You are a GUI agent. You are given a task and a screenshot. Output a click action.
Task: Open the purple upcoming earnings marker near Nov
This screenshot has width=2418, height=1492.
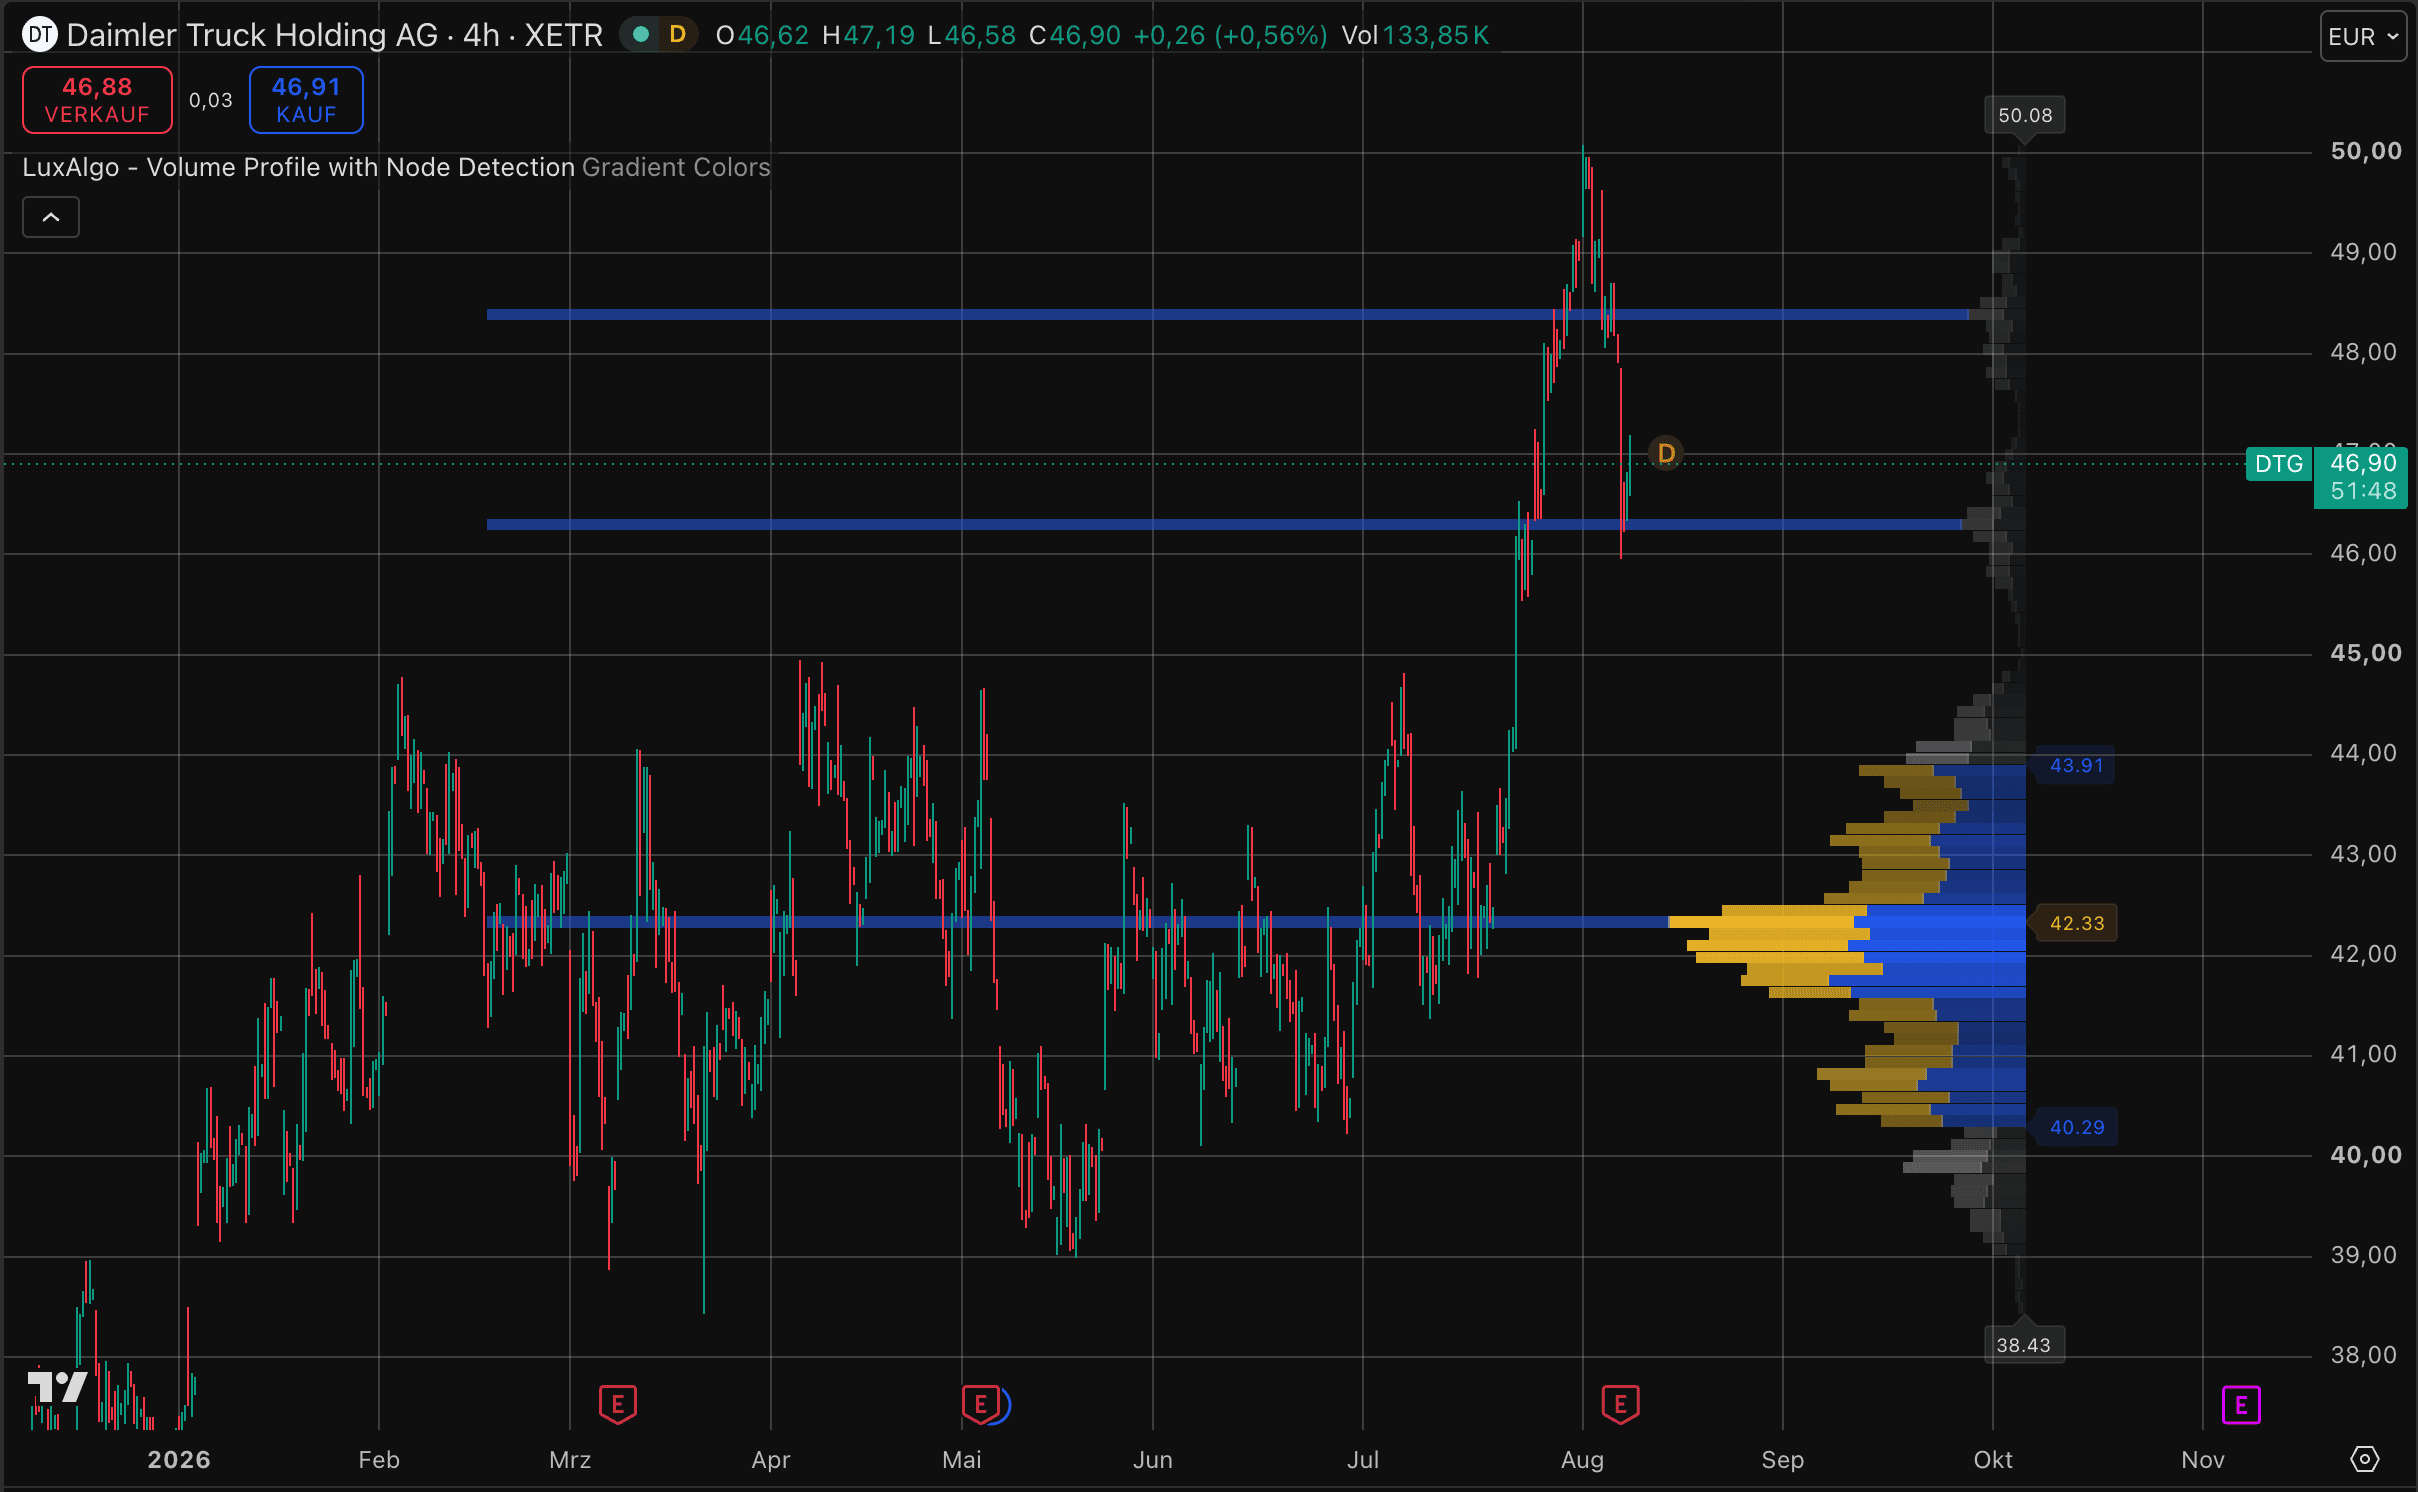point(2241,1405)
